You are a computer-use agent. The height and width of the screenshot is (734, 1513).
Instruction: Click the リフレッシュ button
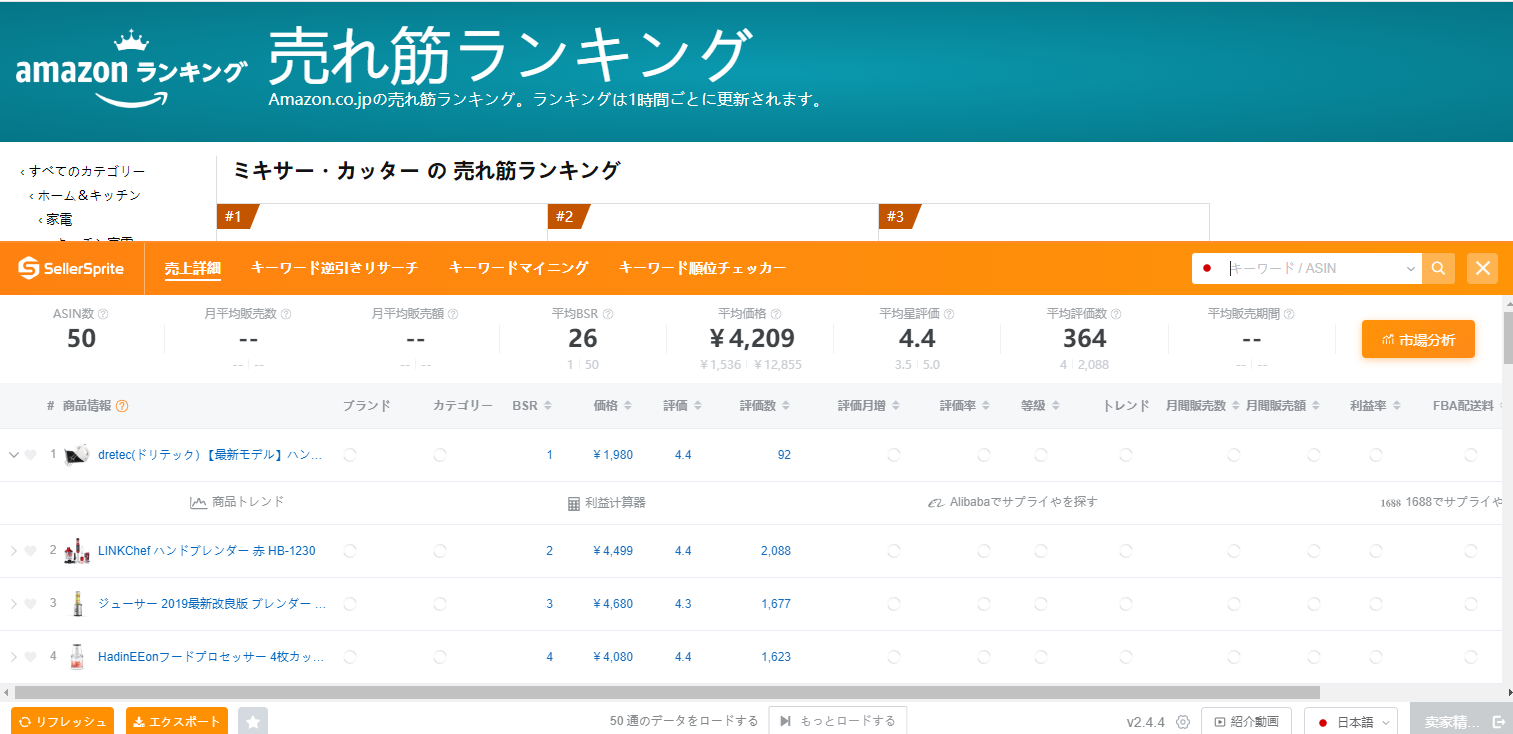(x=62, y=721)
